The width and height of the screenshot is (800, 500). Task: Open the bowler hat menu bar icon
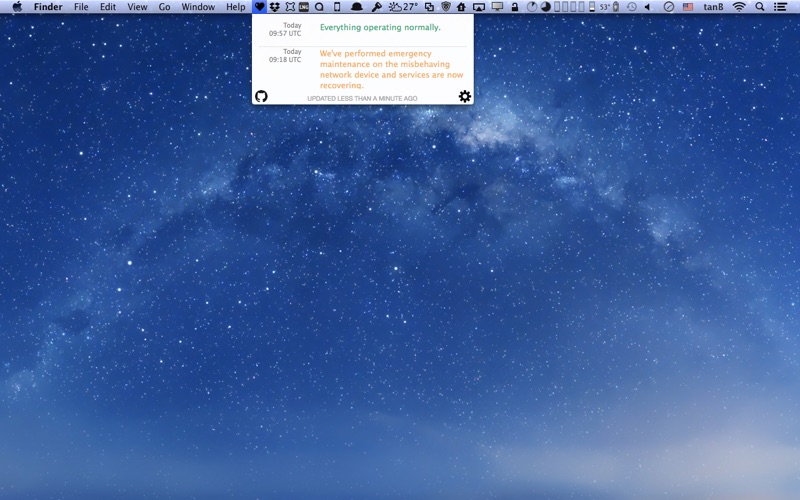point(357,7)
